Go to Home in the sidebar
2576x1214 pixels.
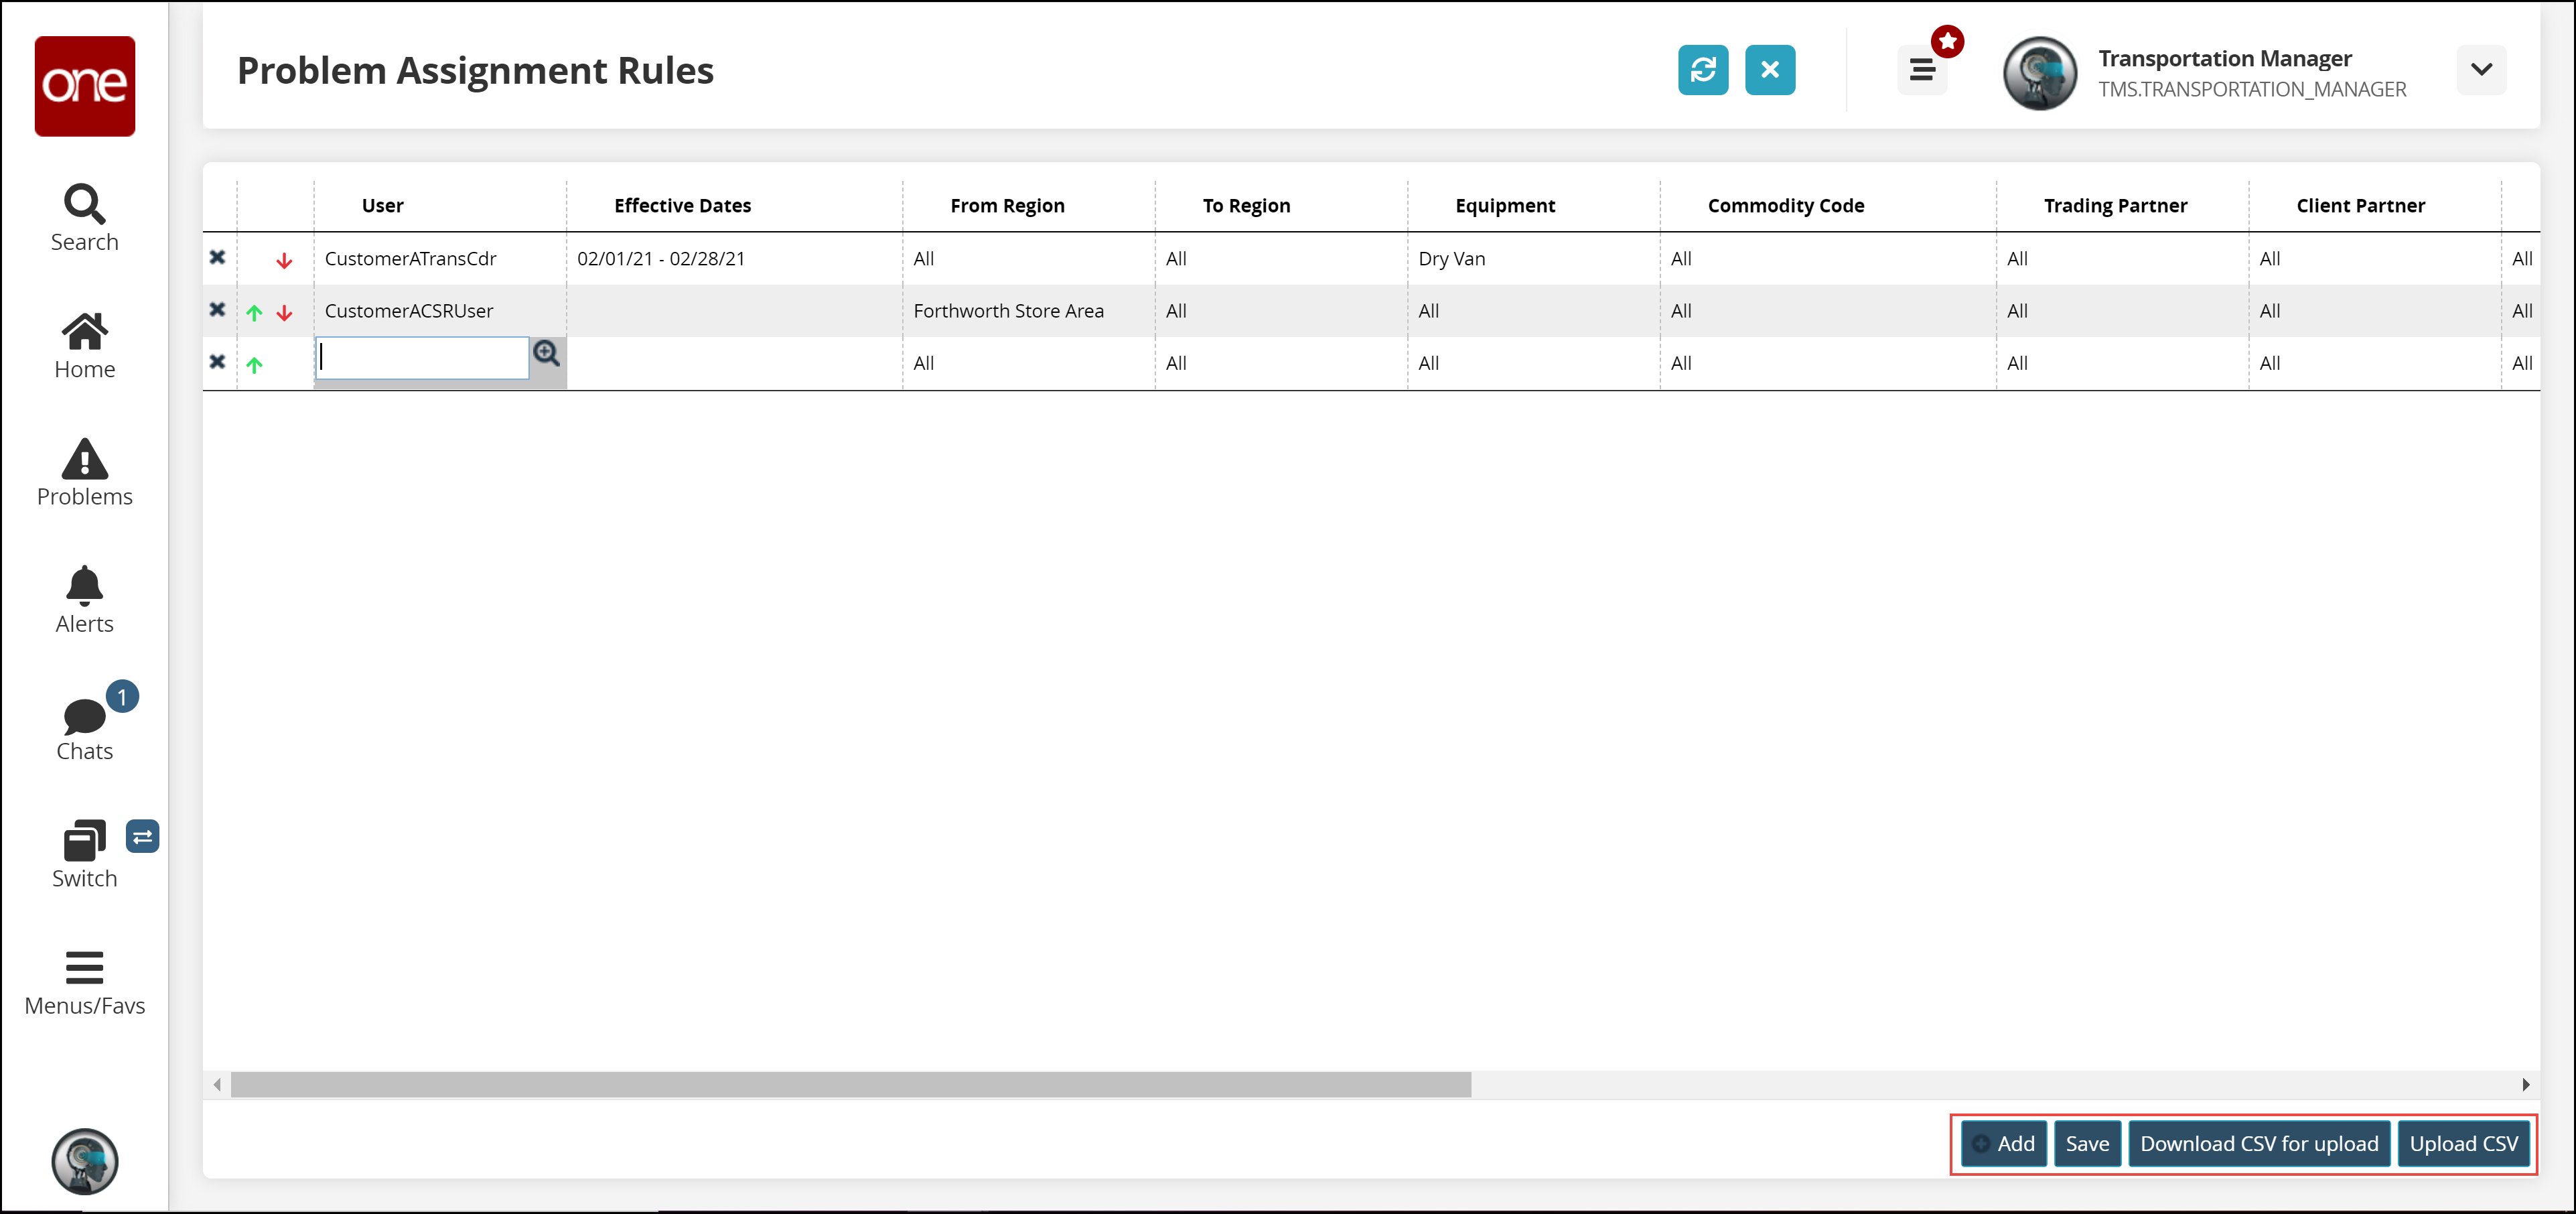pyautogui.click(x=85, y=345)
